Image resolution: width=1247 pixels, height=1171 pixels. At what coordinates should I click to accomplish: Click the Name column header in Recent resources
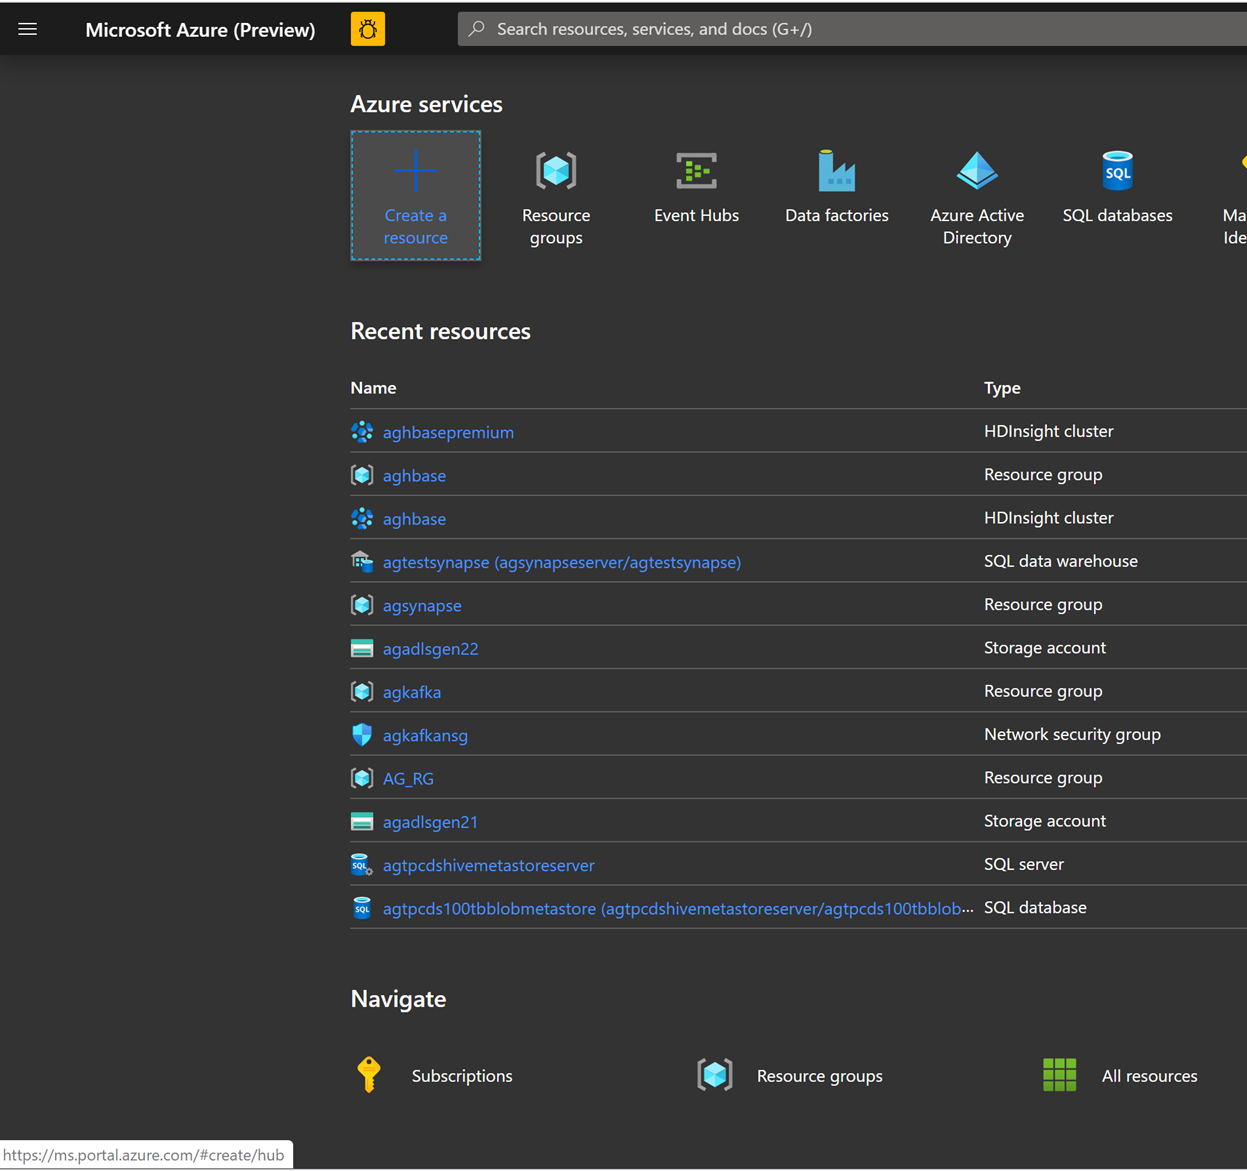(x=372, y=388)
